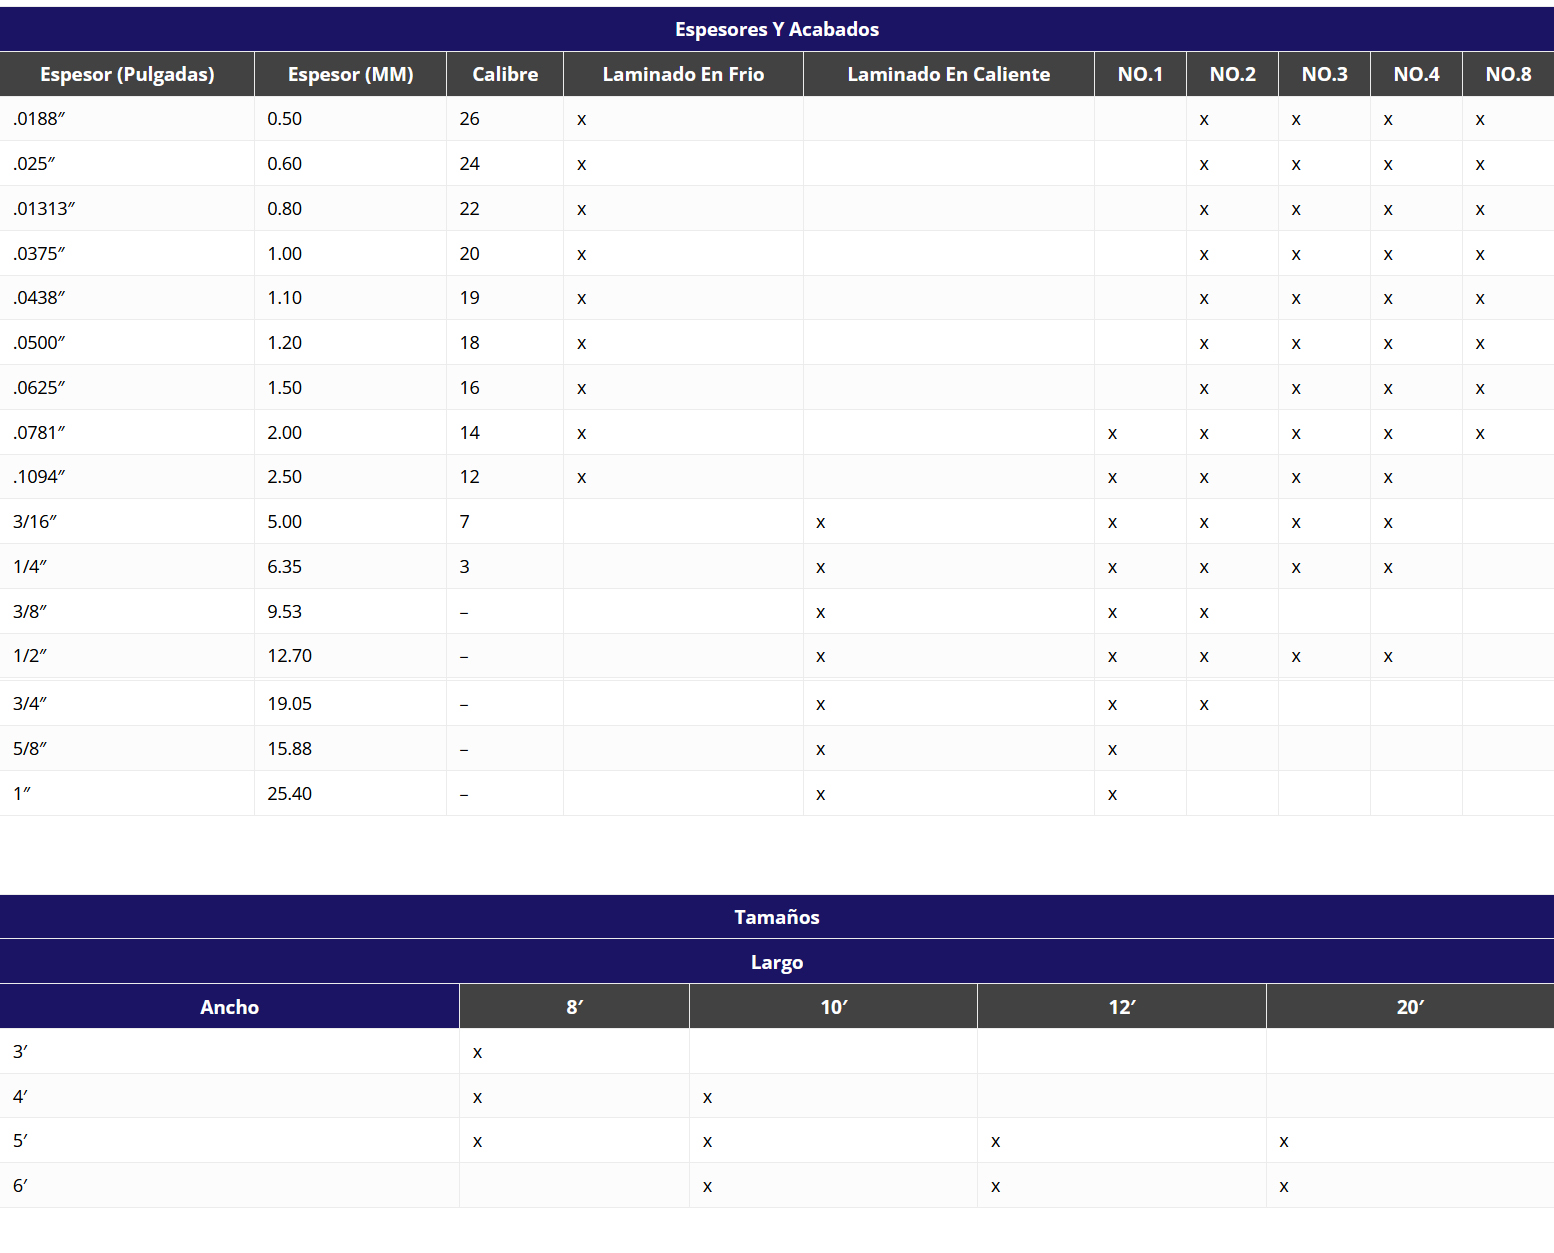Select the 3/16″ thickness cell
This screenshot has height=1253, width=1554.
coord(35,522)
